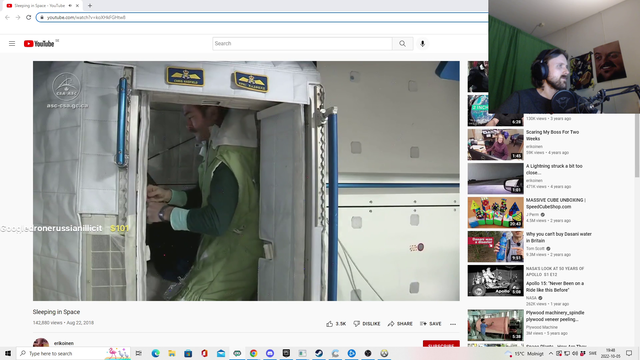Open the three-dot more actions menu
The image size is (640, 360).
point(453,324)
